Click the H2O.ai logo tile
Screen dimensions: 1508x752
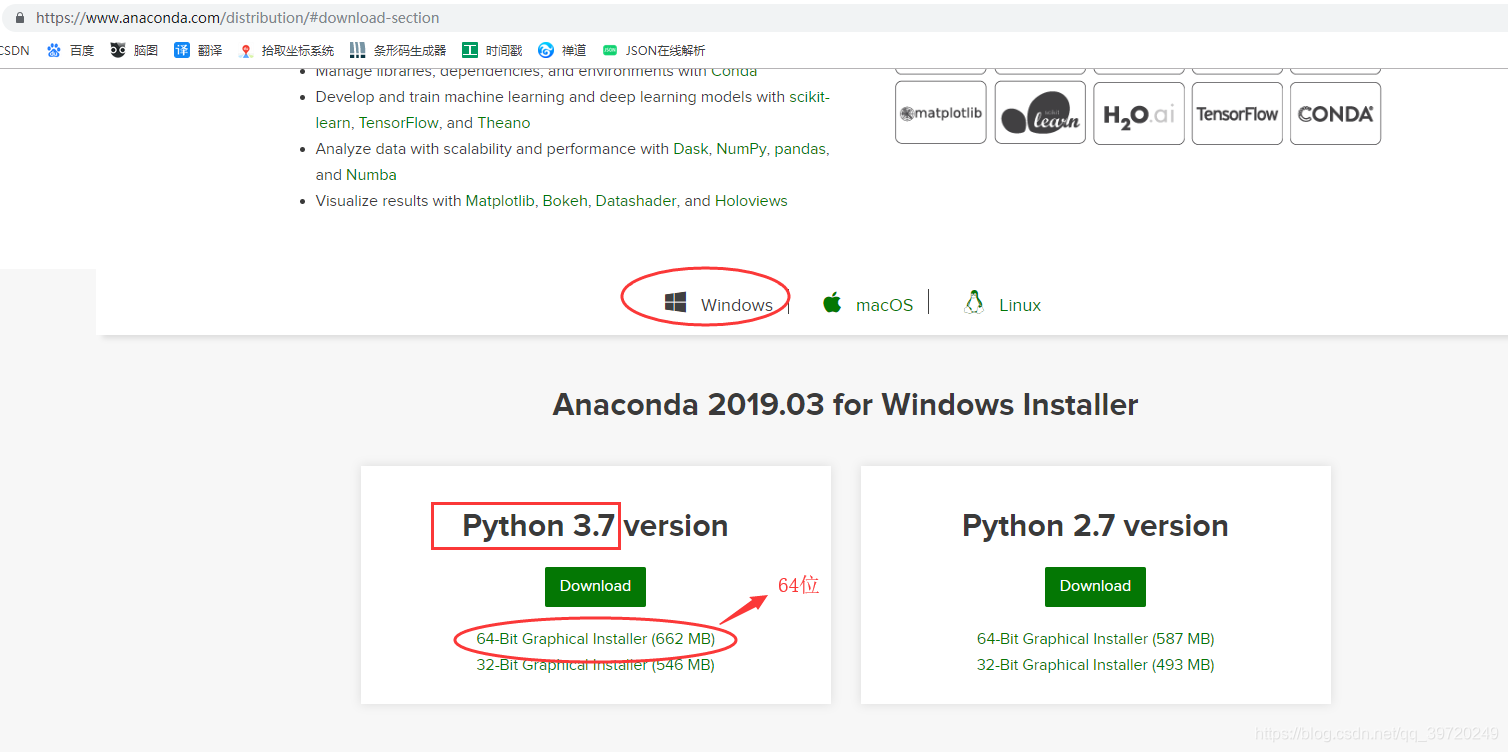click(x=1139, y=113)
